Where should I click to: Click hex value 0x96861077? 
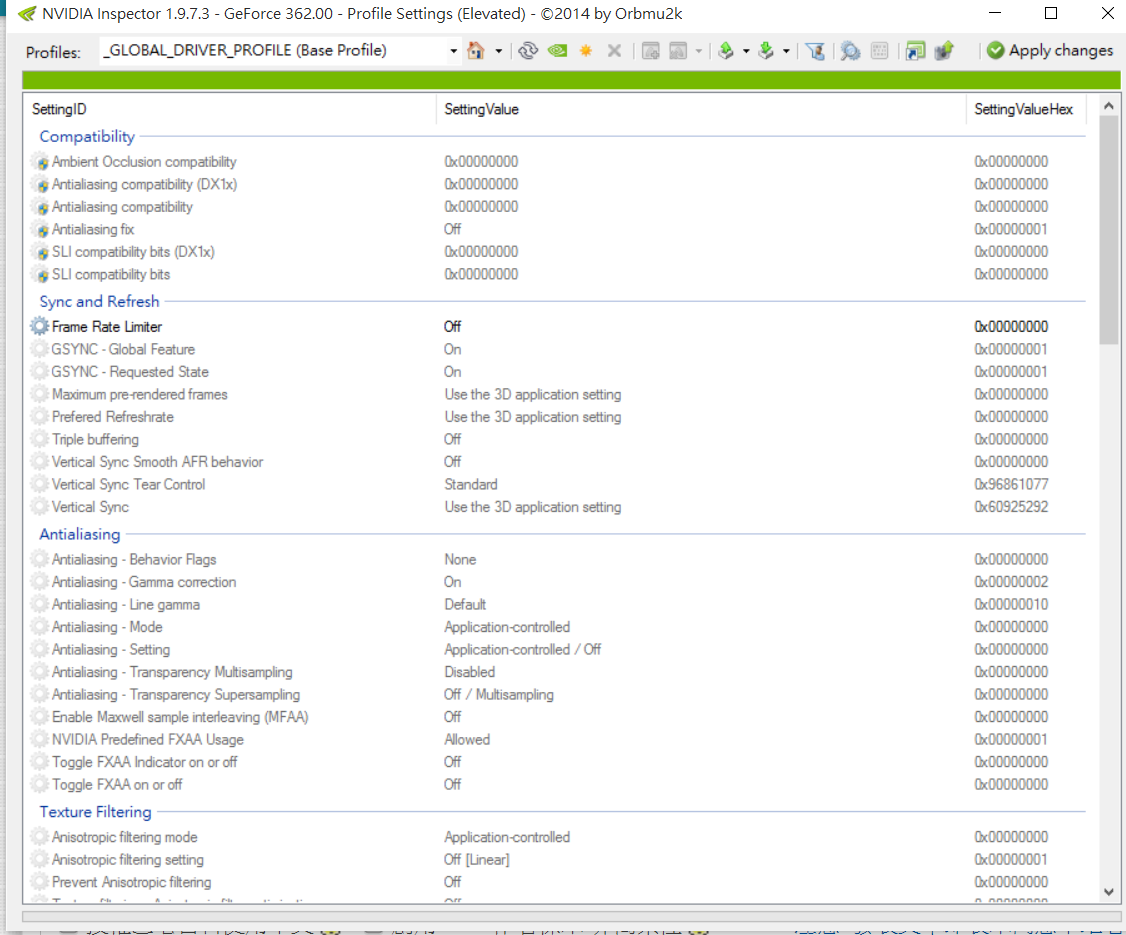(1011, 484)
